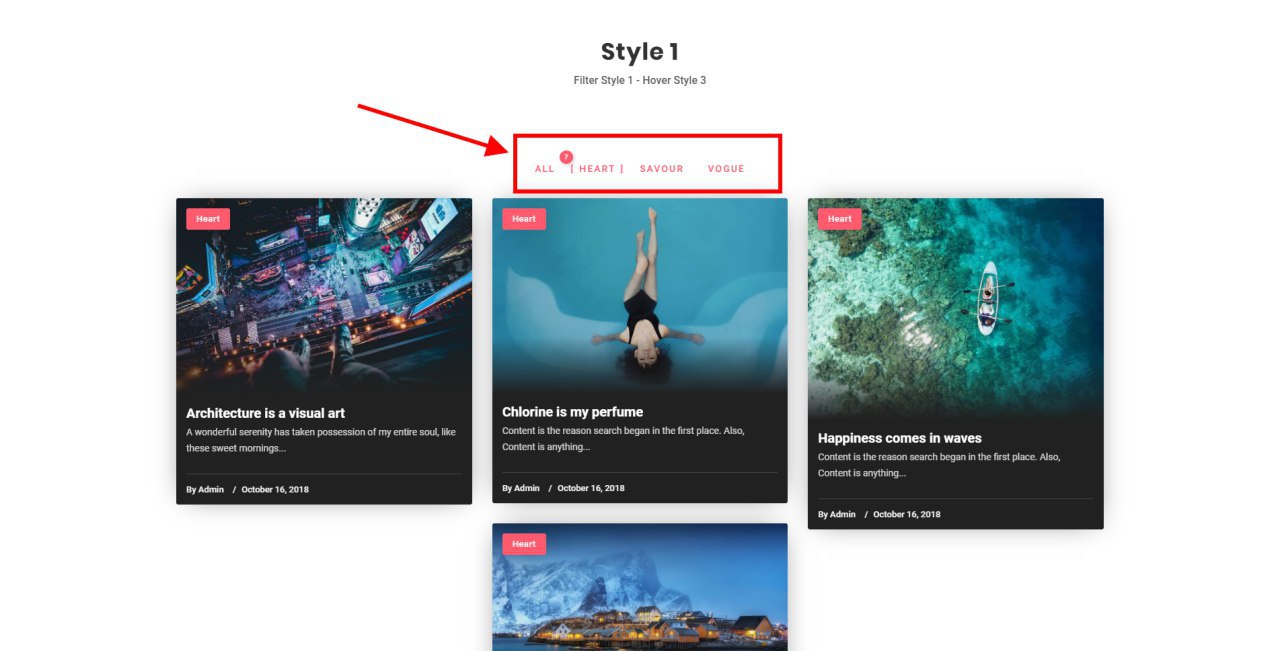The image size is (1280, 651).
Task: Click 'A wonderful serenity' excerpt text
Action: point(321,440)
